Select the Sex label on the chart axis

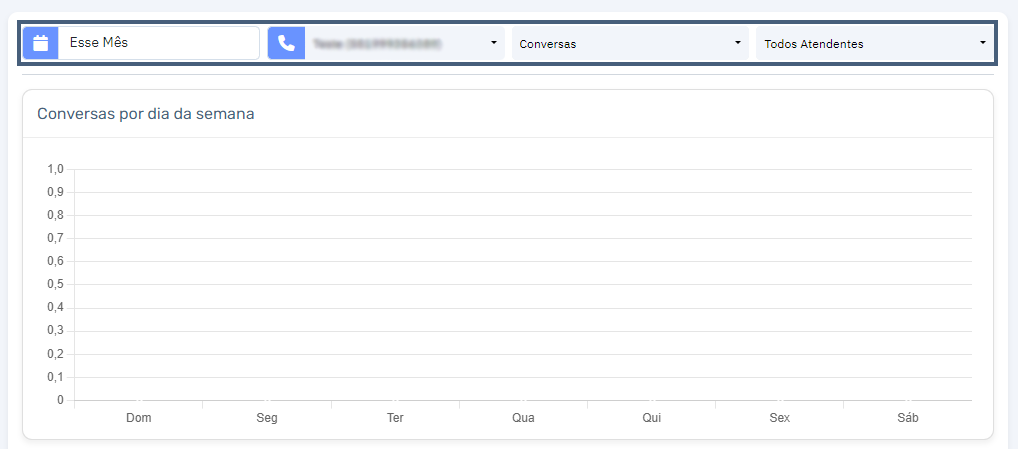tap(780, 418)
